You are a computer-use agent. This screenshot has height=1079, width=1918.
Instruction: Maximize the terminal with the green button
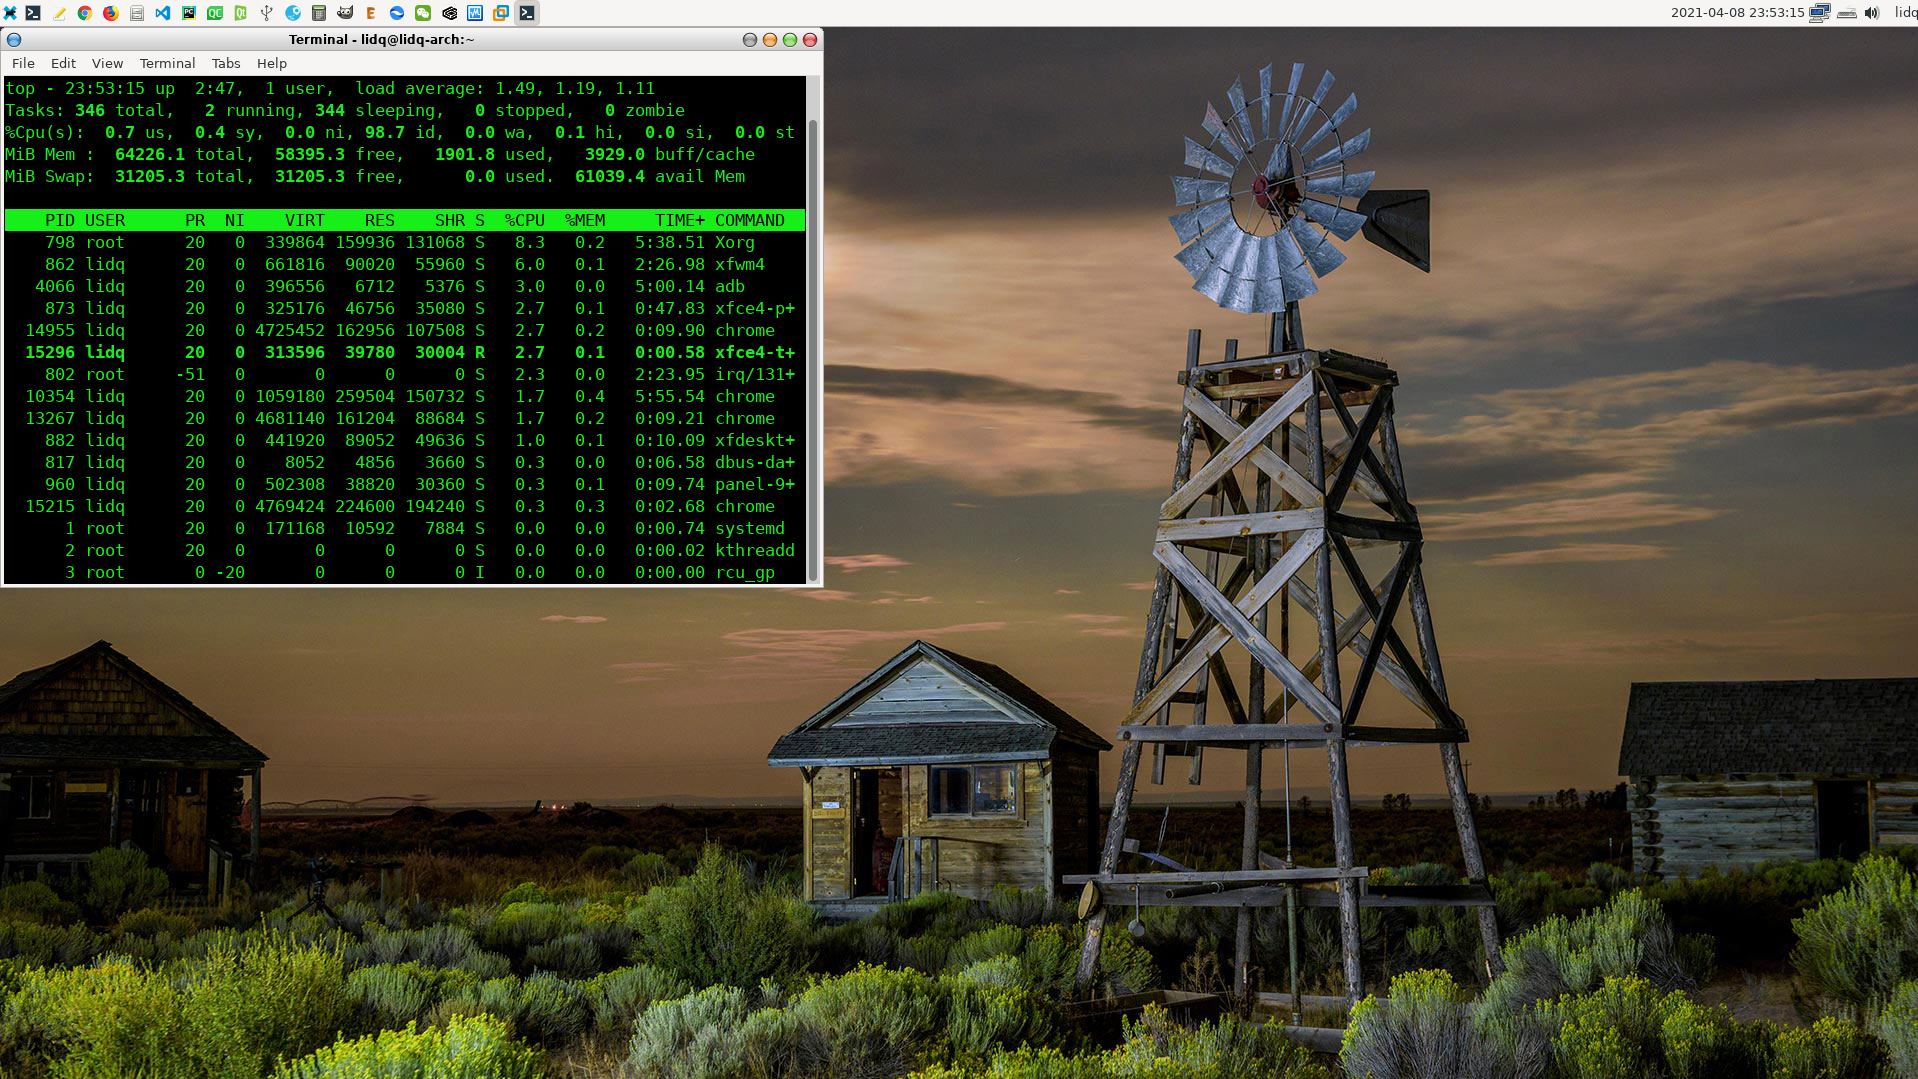click(x=790, y=40)
